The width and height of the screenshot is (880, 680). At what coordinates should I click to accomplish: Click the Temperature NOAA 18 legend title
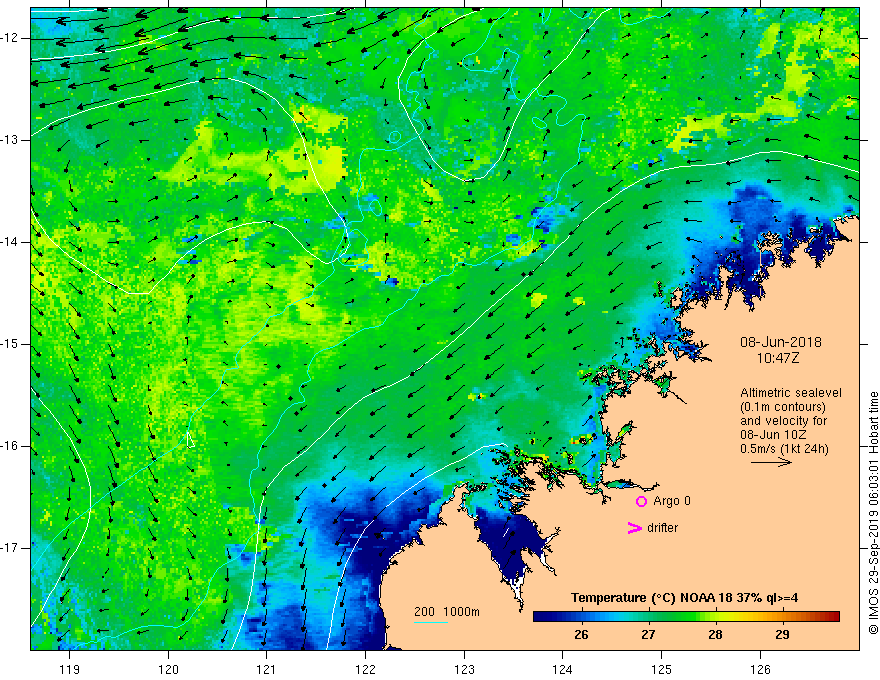pyautogui.click(x=684, y=598)
